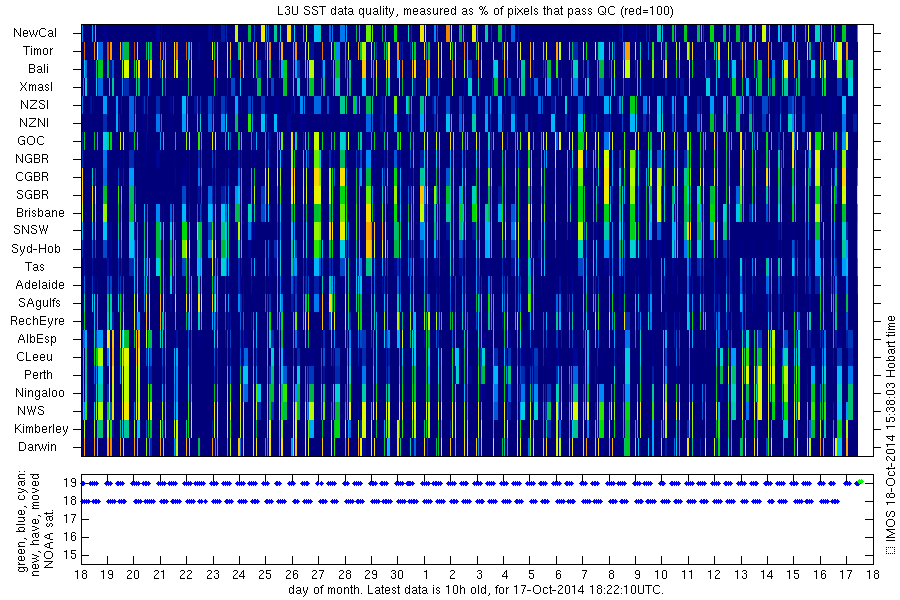This screenshot has height=600, width=900.
Task: Select the NZSI row label
Action: pos(34,104)
